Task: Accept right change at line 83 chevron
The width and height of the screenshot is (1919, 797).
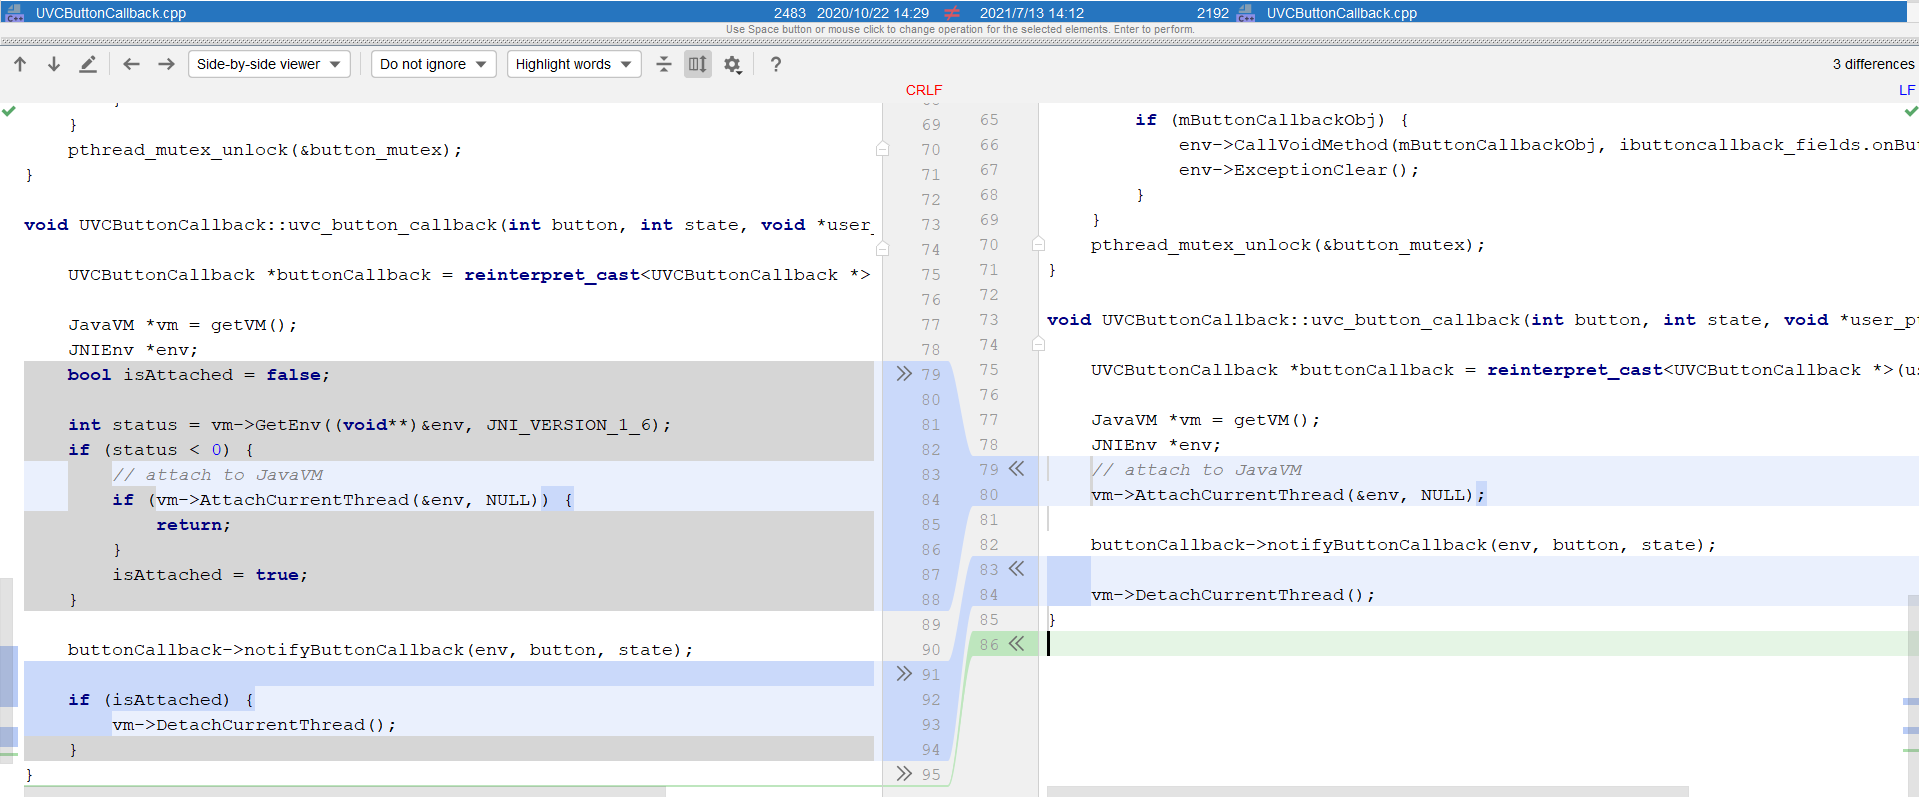Action: (1017, 569)
